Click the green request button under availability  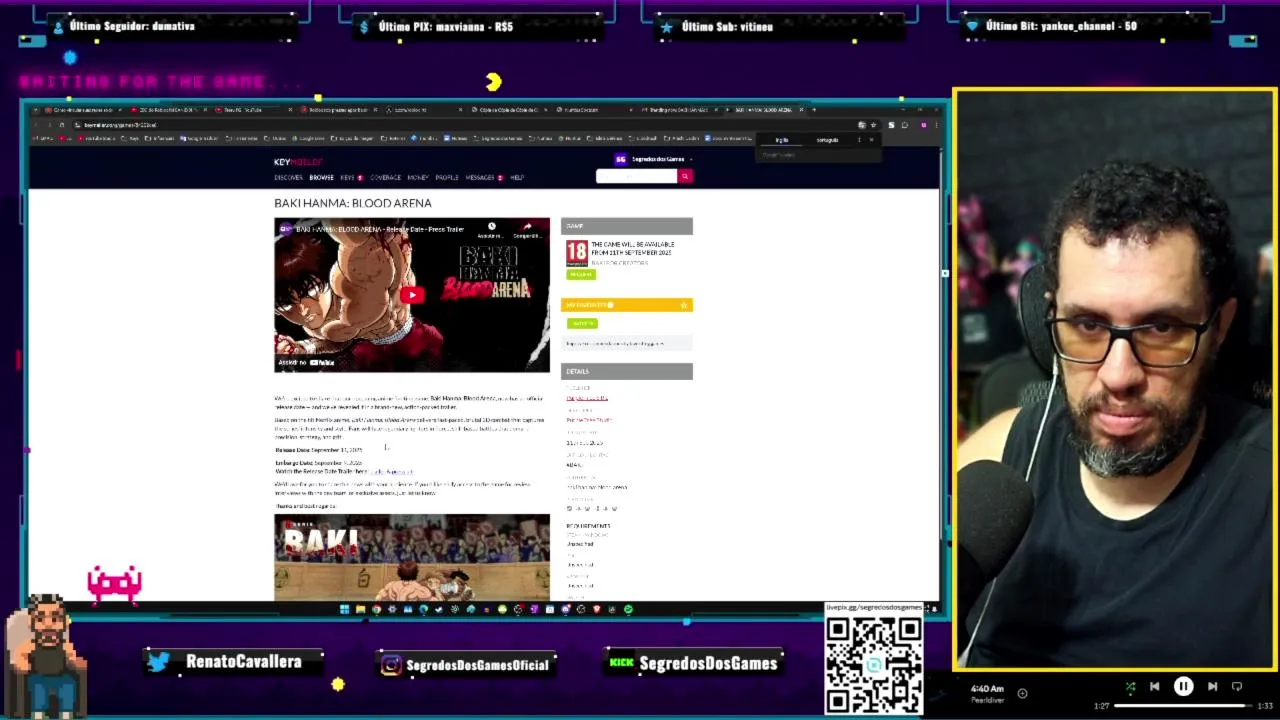[580, 274]
